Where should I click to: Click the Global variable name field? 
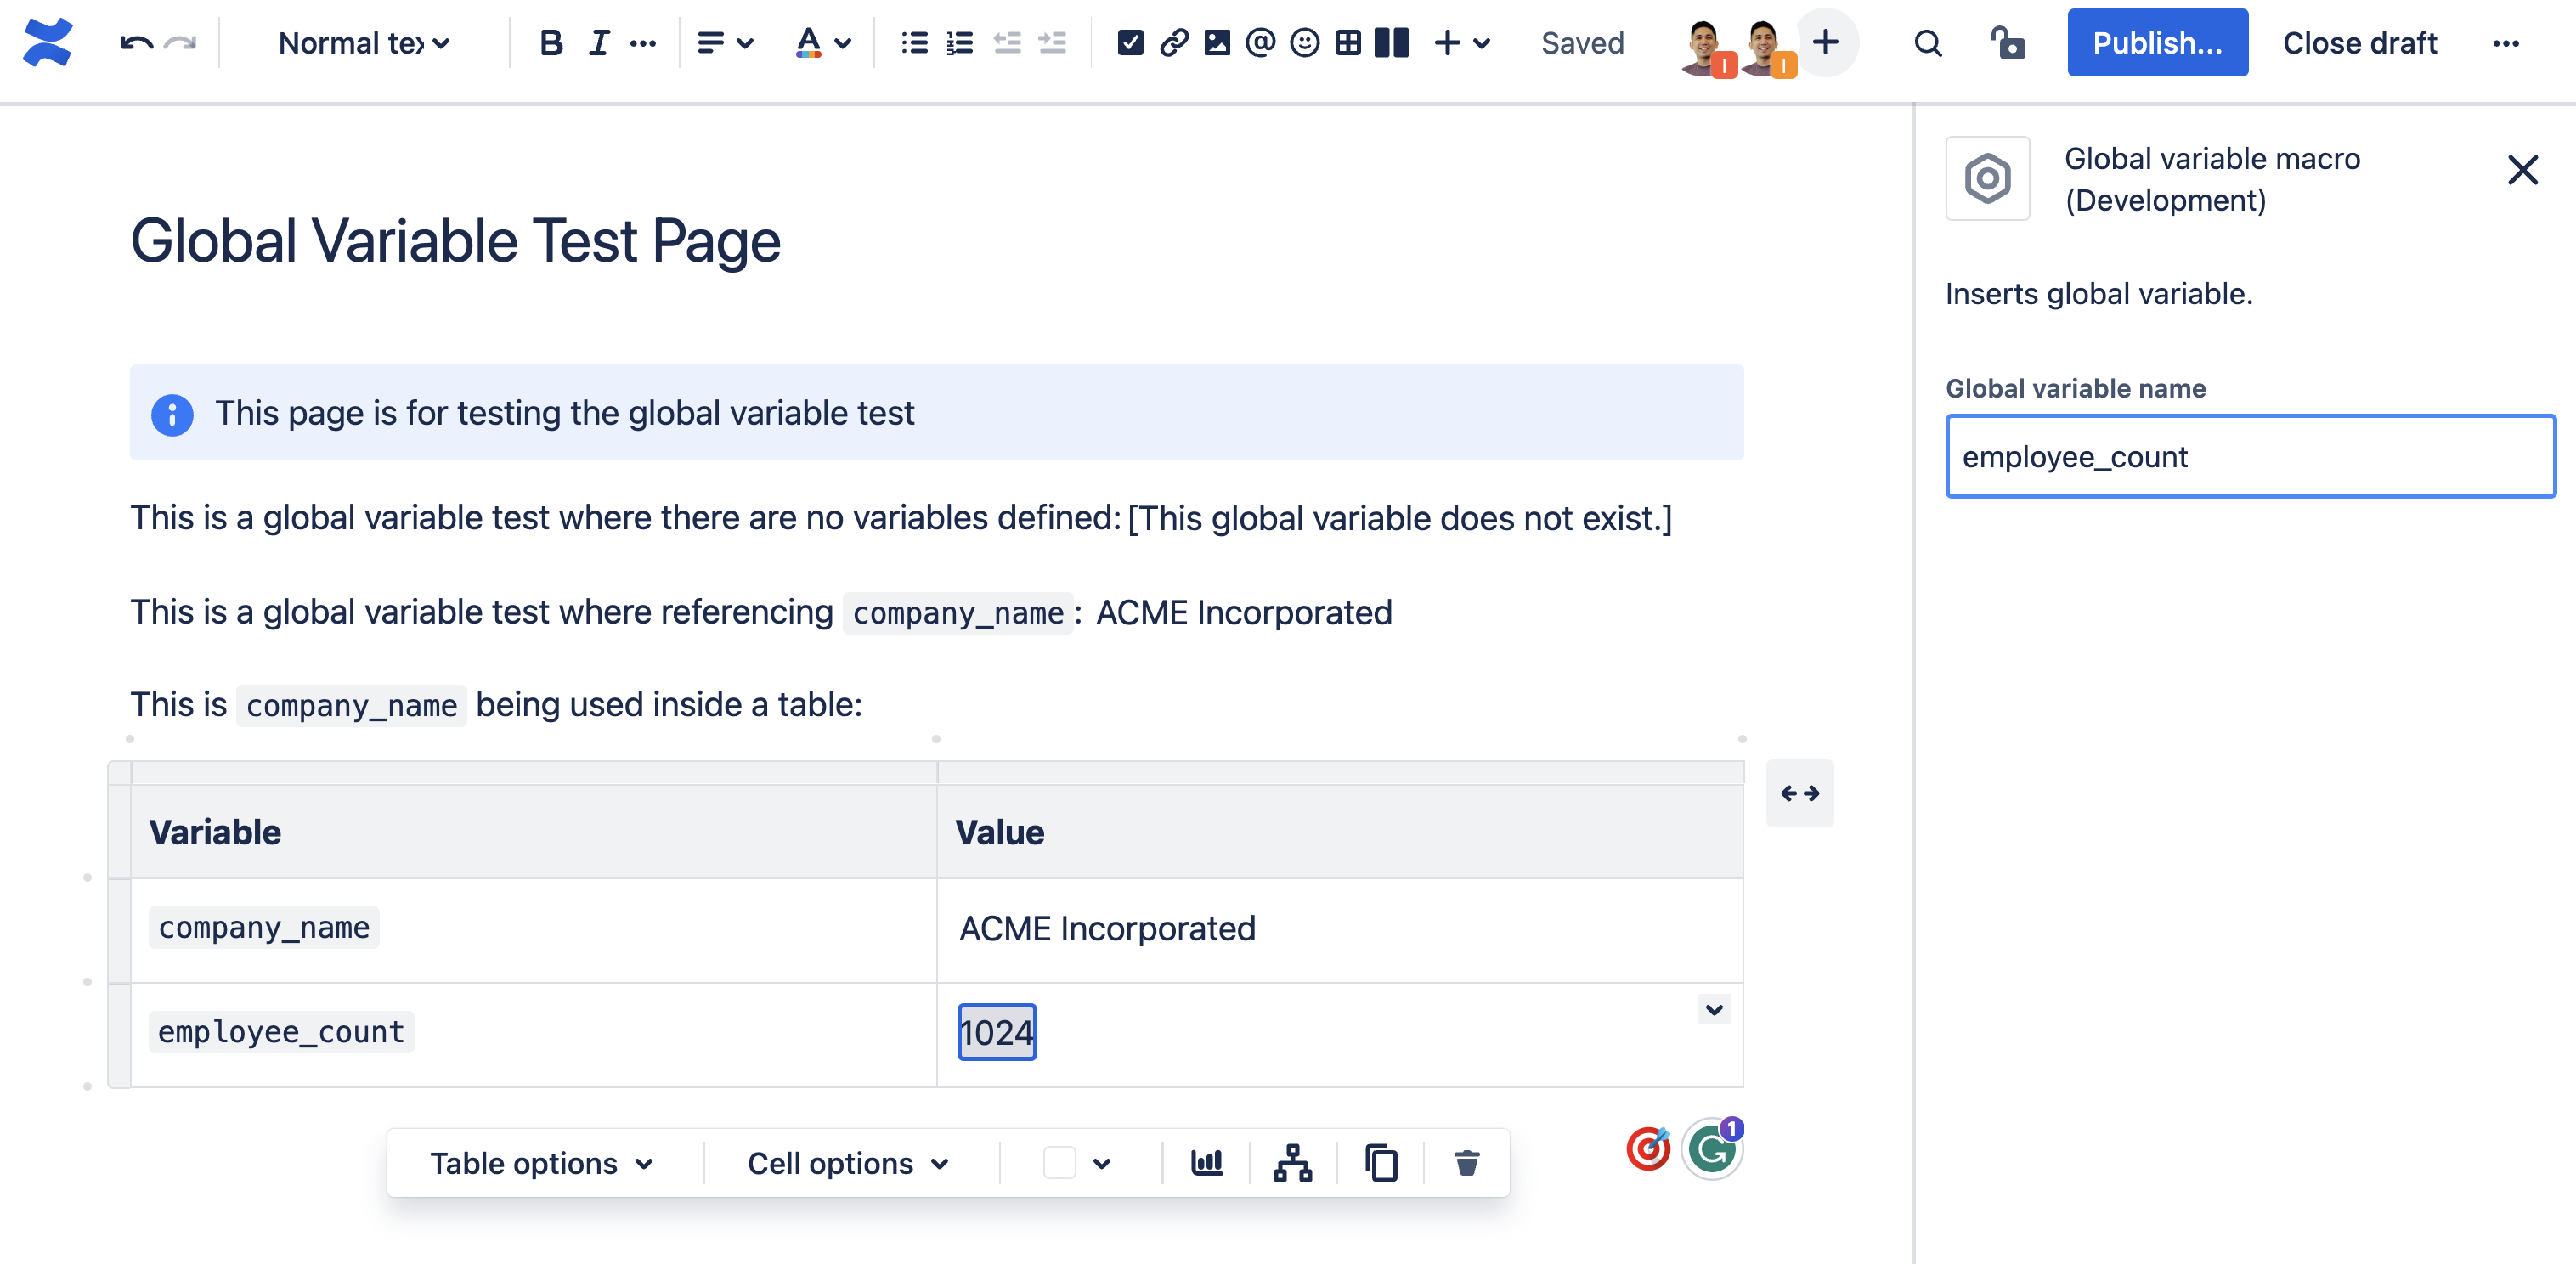point(2250,456)
